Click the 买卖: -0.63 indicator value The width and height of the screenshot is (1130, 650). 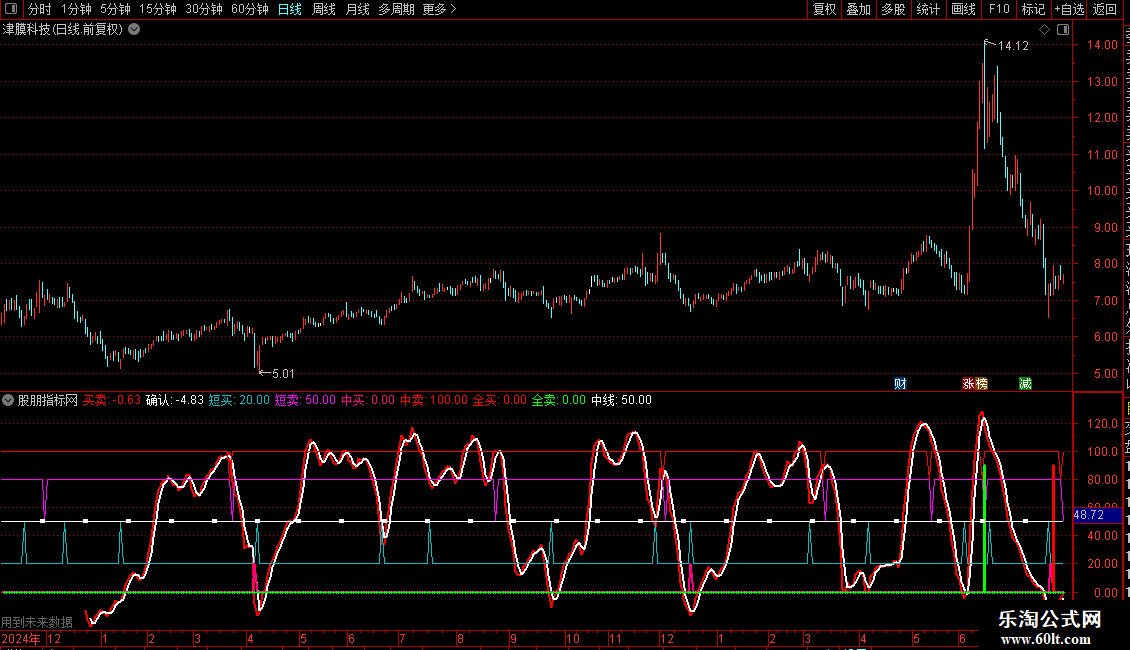click(x=112, y=400)
